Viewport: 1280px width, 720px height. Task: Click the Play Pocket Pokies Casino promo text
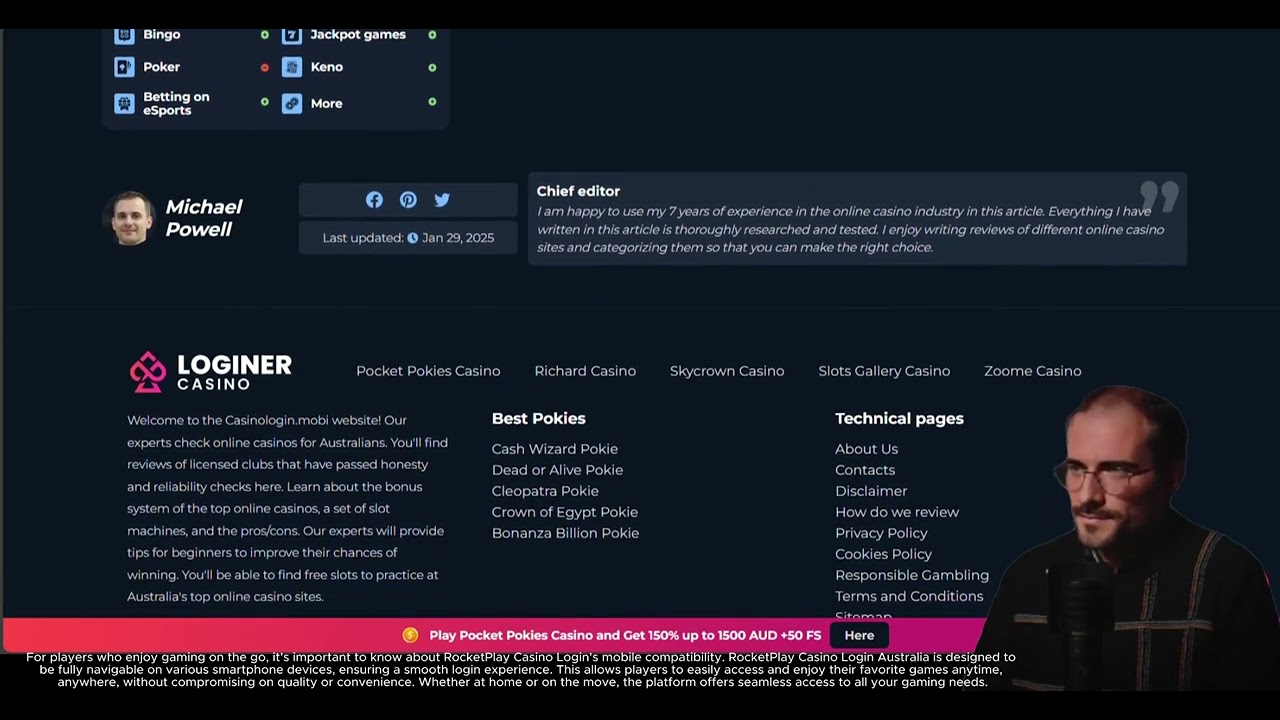pyautogui.click(x=625, y=635)
